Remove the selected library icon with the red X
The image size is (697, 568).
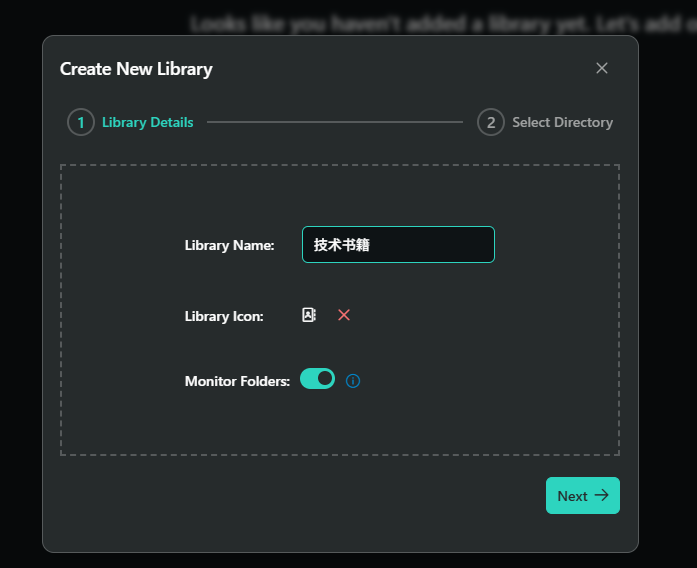pos(344,315)
